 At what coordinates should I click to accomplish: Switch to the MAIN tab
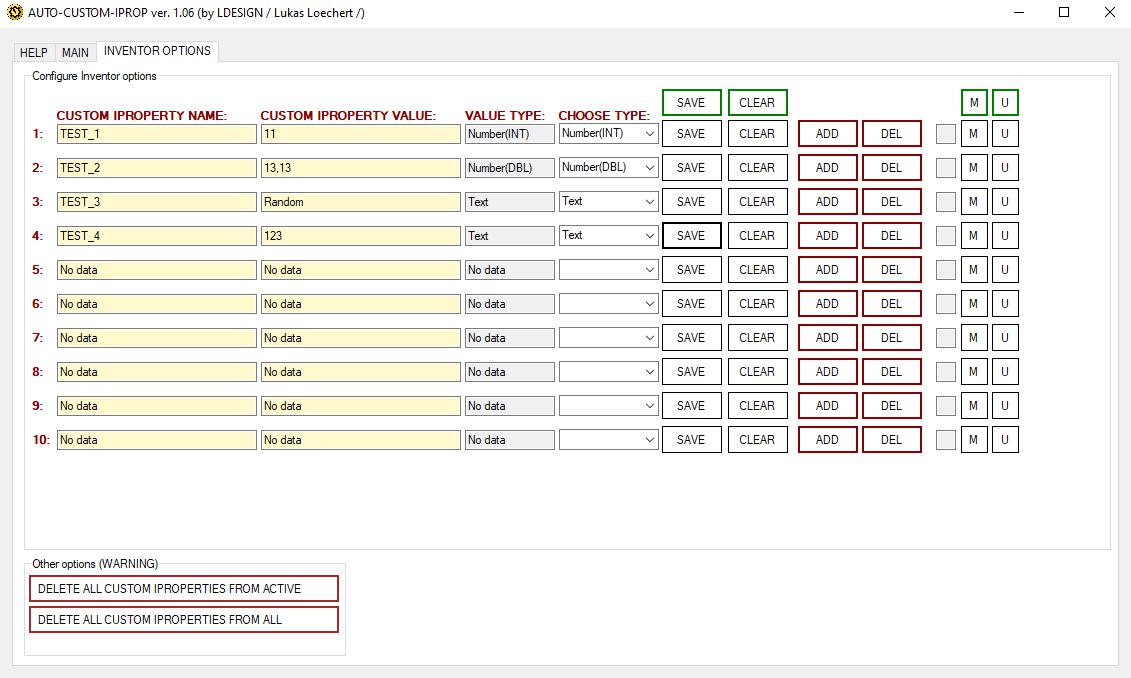pyautogui.click(x=75, y=53)
